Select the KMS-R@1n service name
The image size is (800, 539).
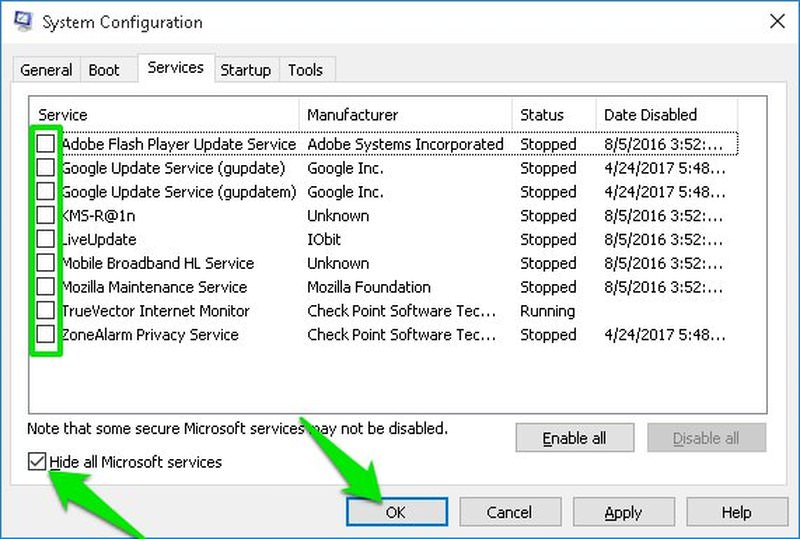click(98, 216)
